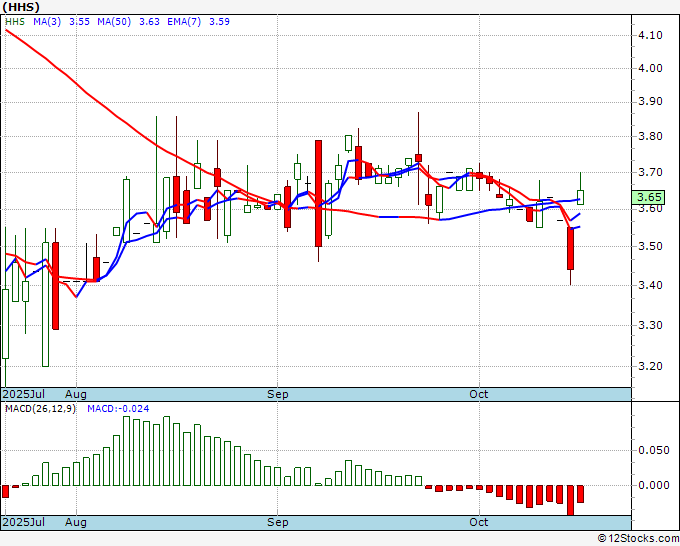The image size is (680, 546).
Task: Click the MACD(26,12,9) panel label
Action: coord(40,409)
